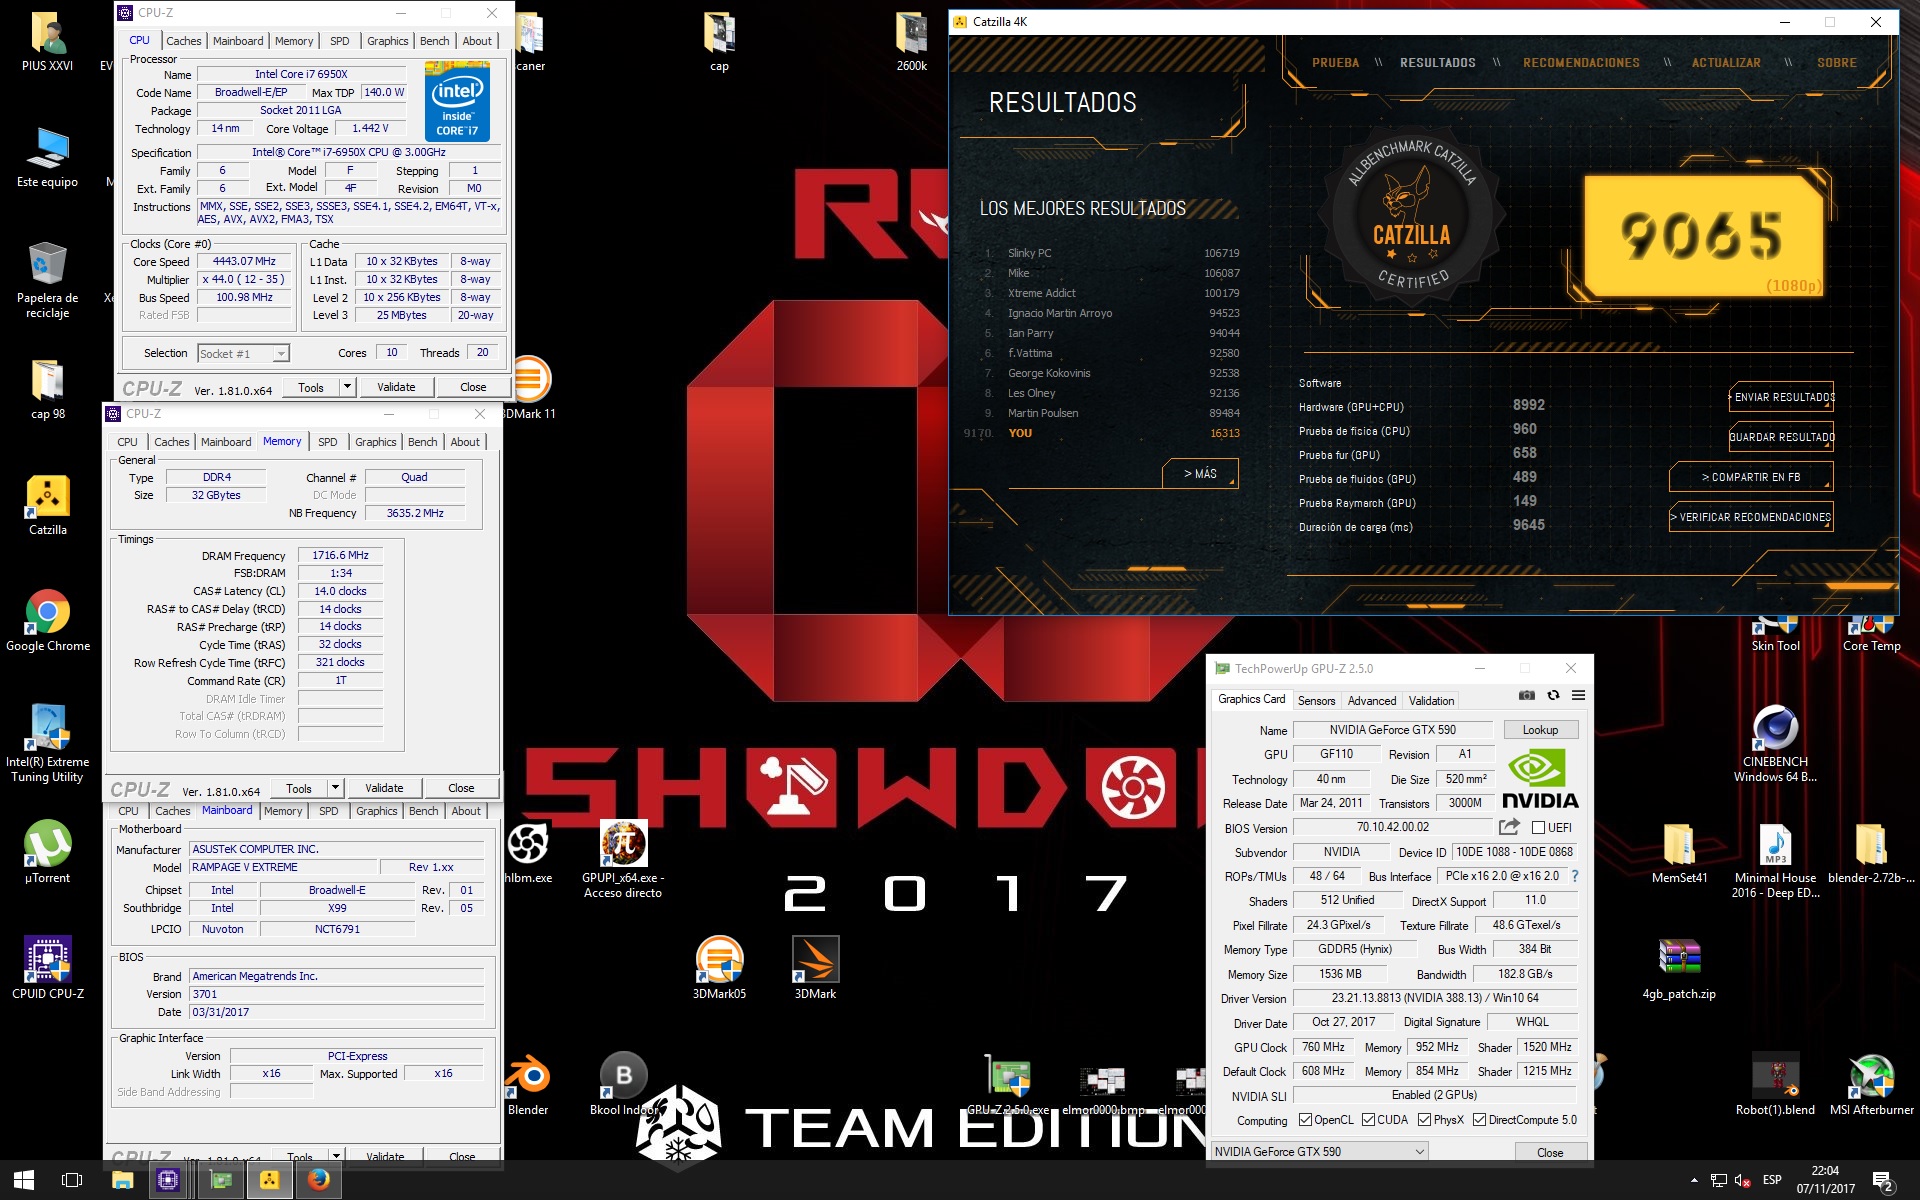This screenshot has width=1920, height=1200.
Task: Click VERIFICAR RECOMENDACIONES button
Action: point(1751,517)
